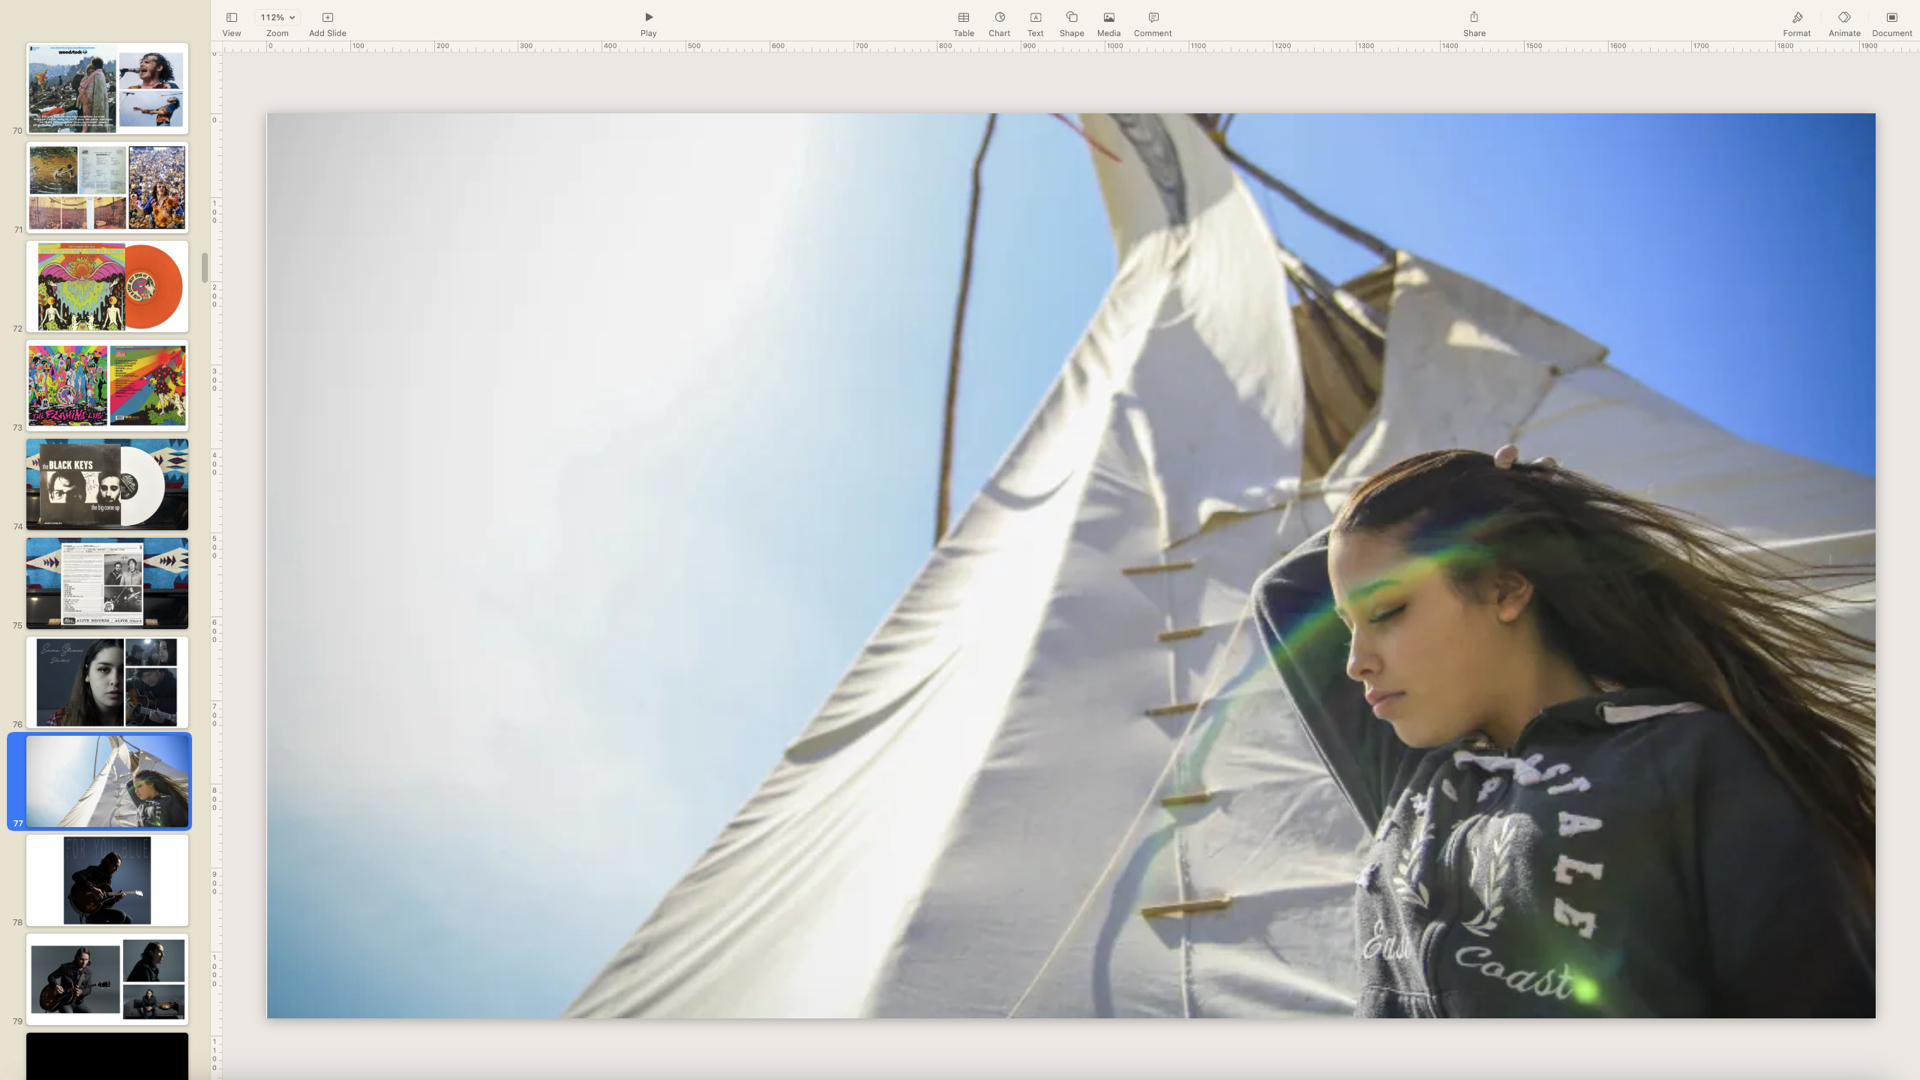
Task: Open slide 70 Woodstock thumbnail
Action: pyautogui.click(x=107, y=89)
